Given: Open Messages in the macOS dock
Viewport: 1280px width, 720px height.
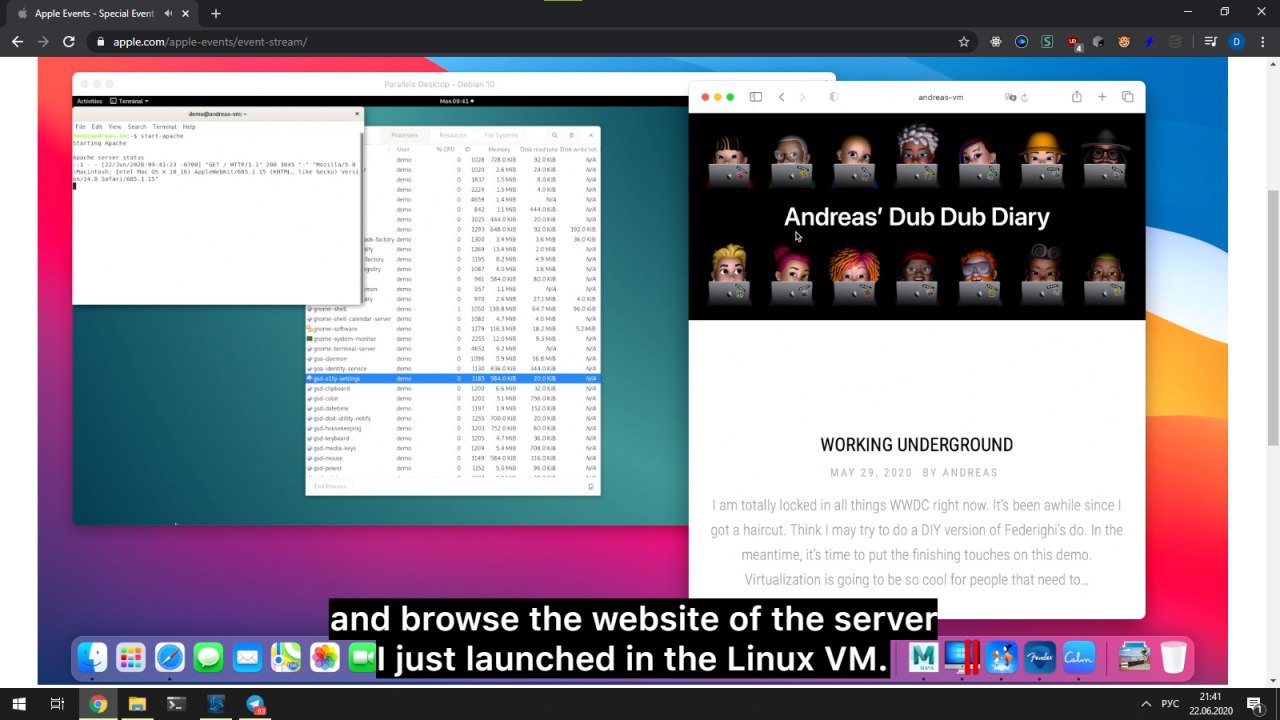Looking at the screenshot, I should (208, 657).
